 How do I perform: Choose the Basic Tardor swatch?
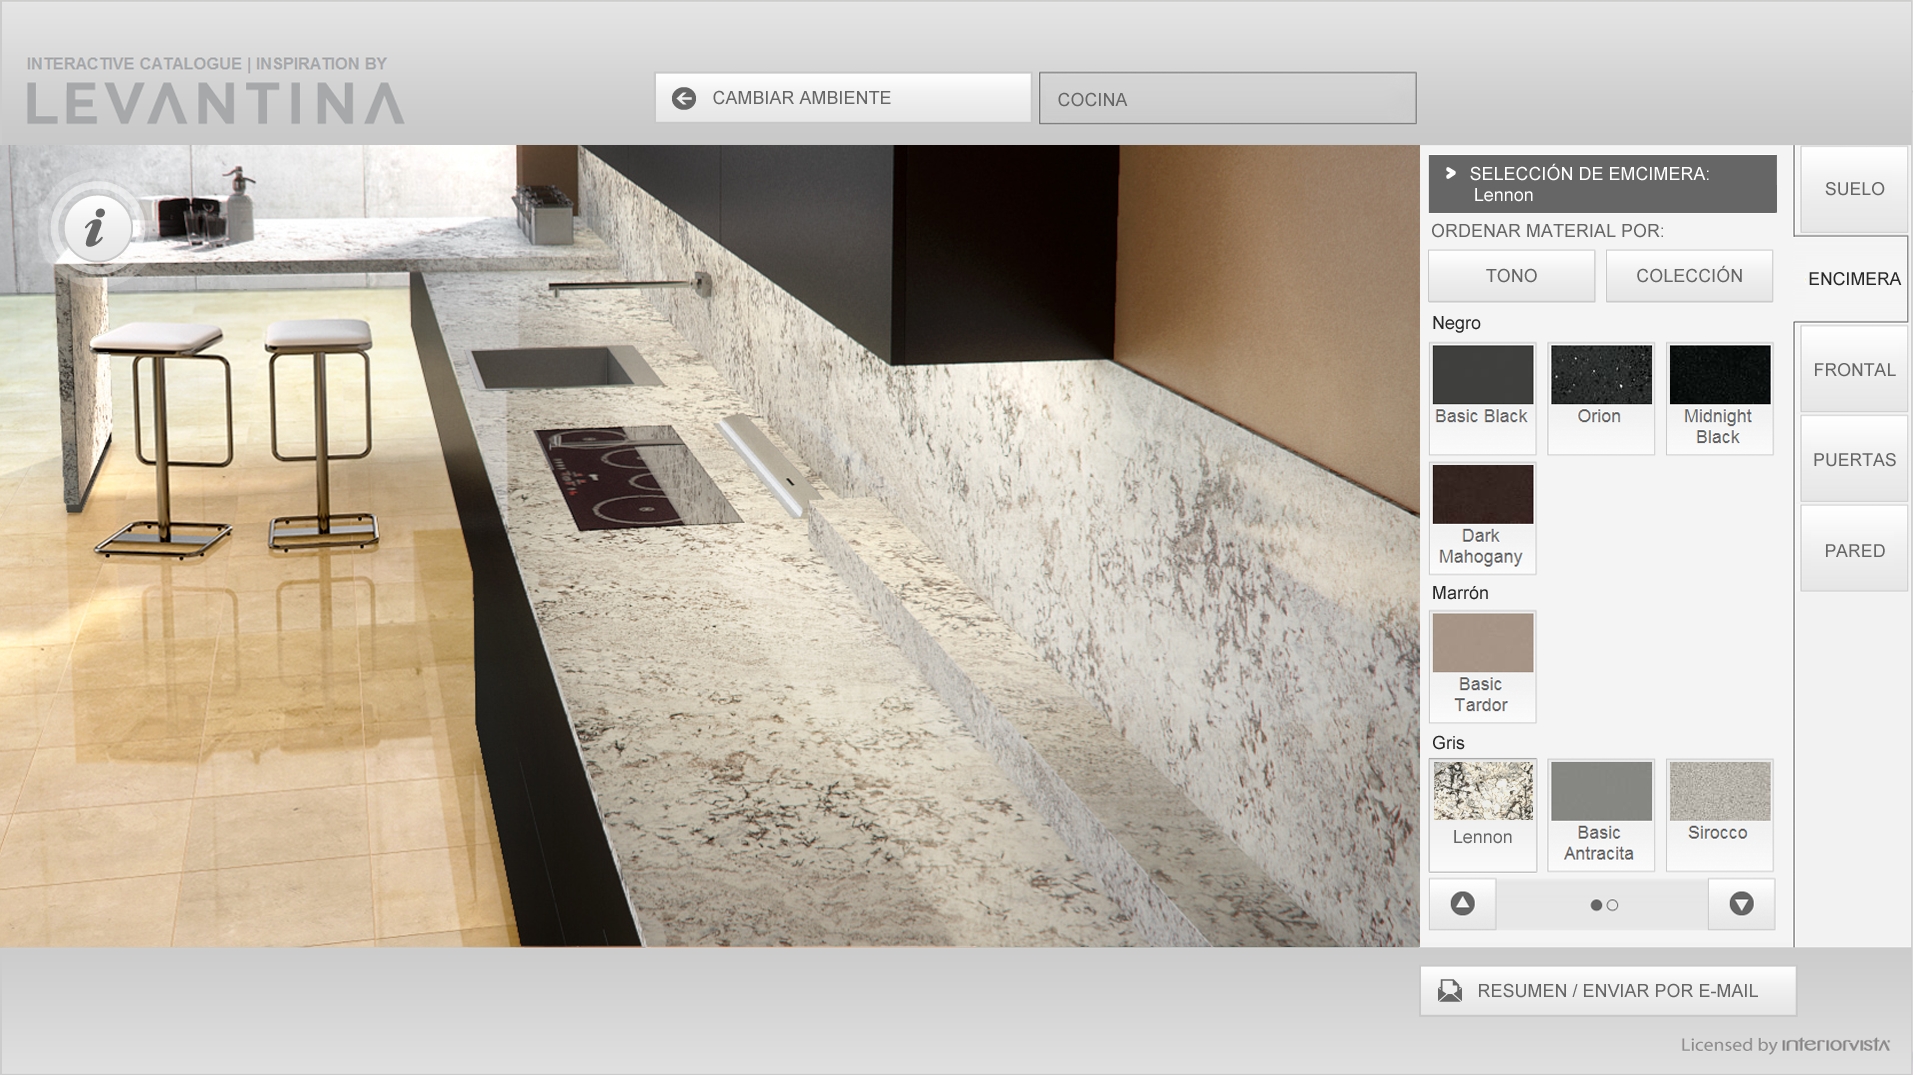click(1482, 667)
